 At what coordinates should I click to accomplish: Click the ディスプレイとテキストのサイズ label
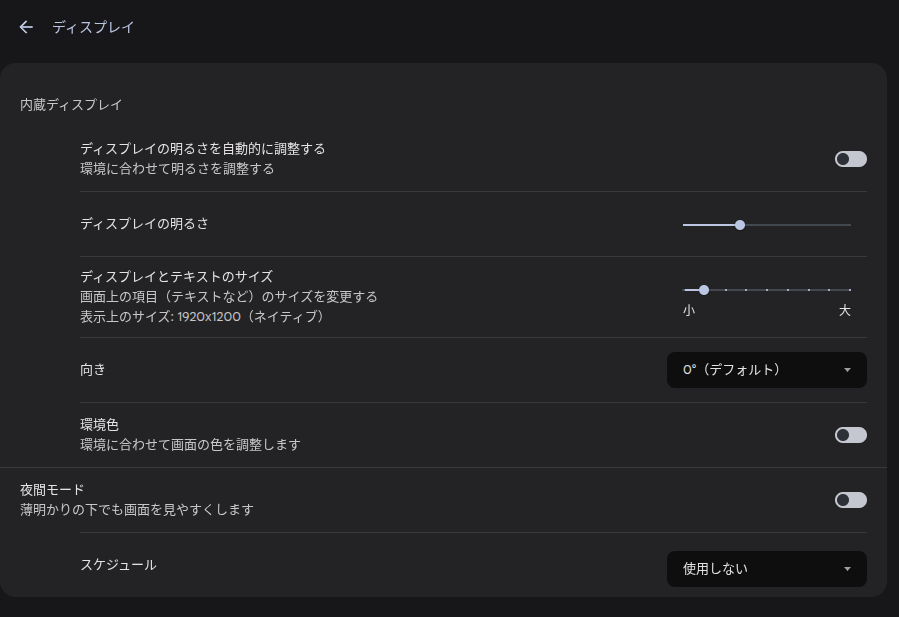(x=176, y=276)
